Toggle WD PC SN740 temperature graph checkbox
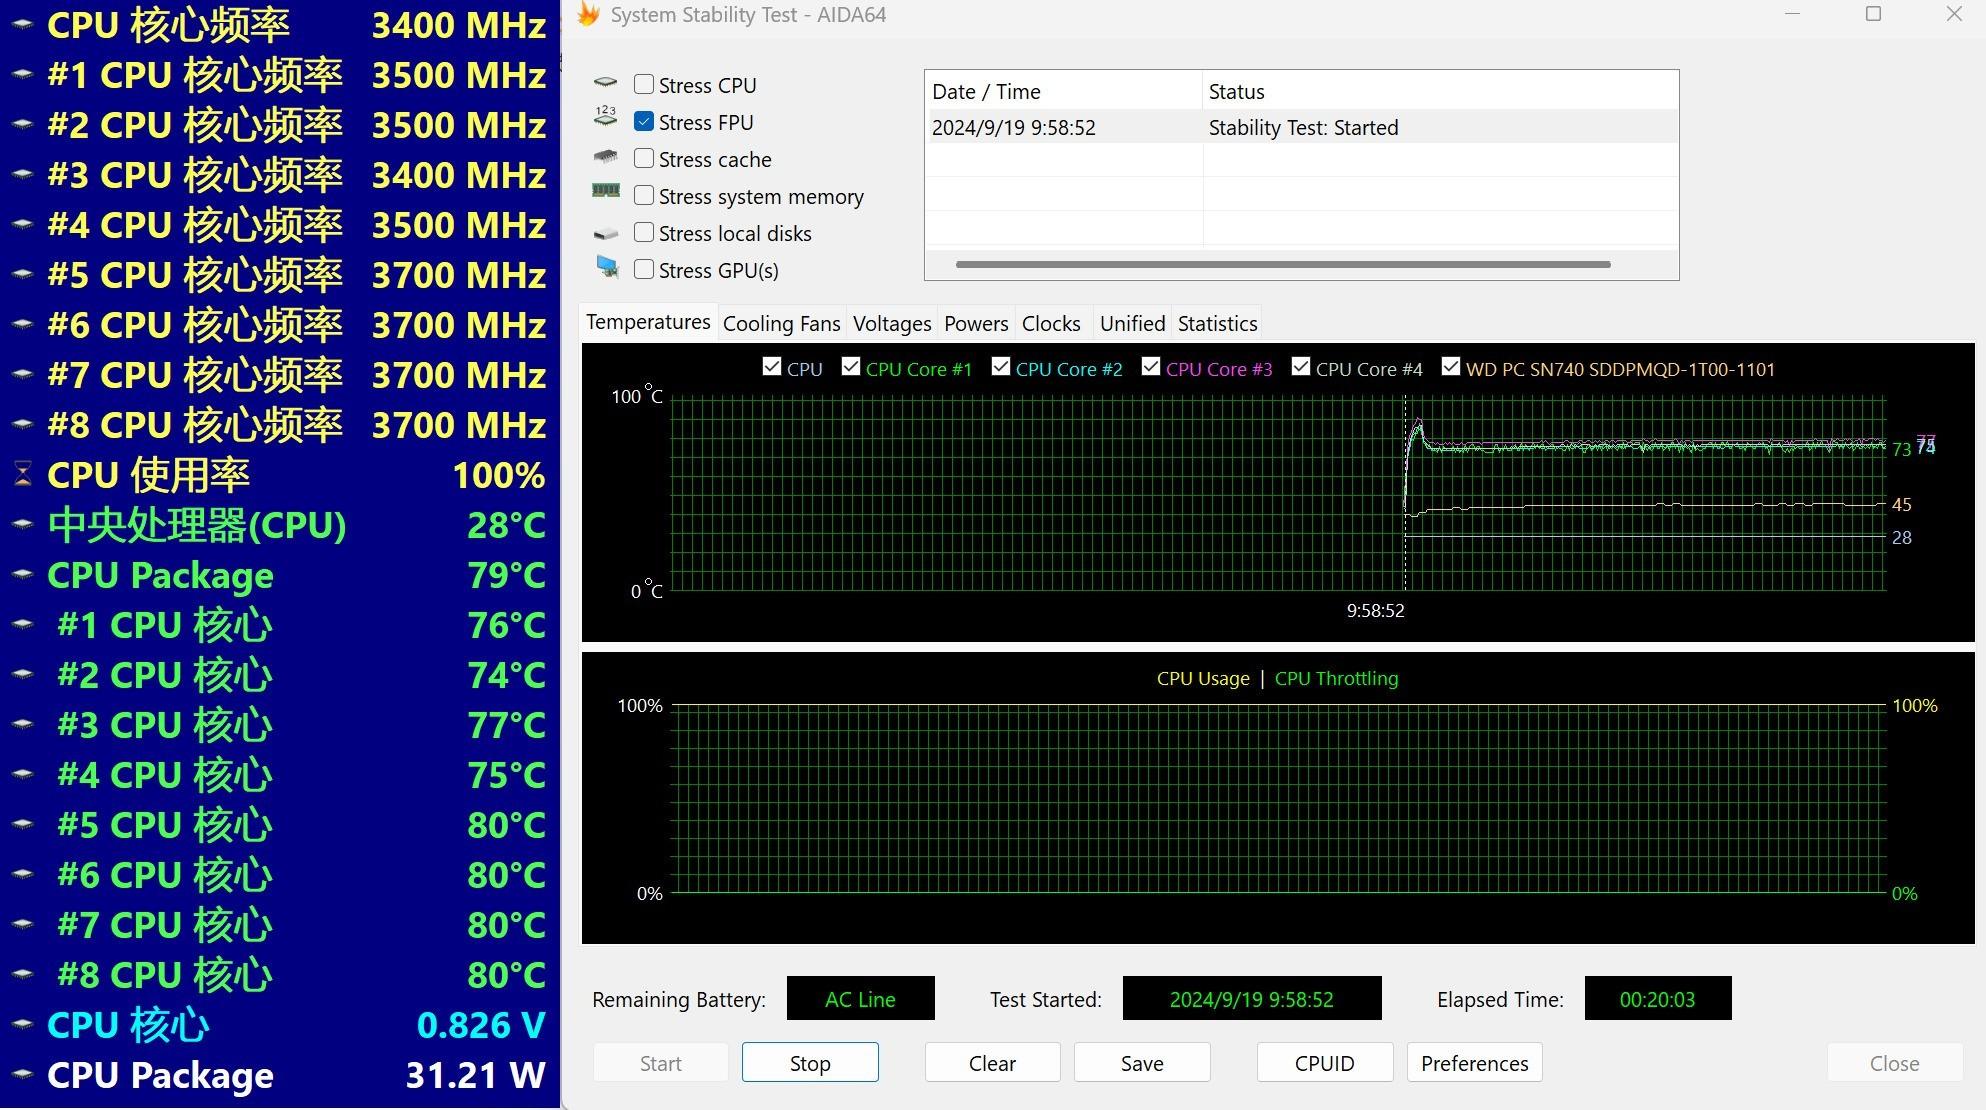The image size is (1986, 1110). [x=1451, y=367]
